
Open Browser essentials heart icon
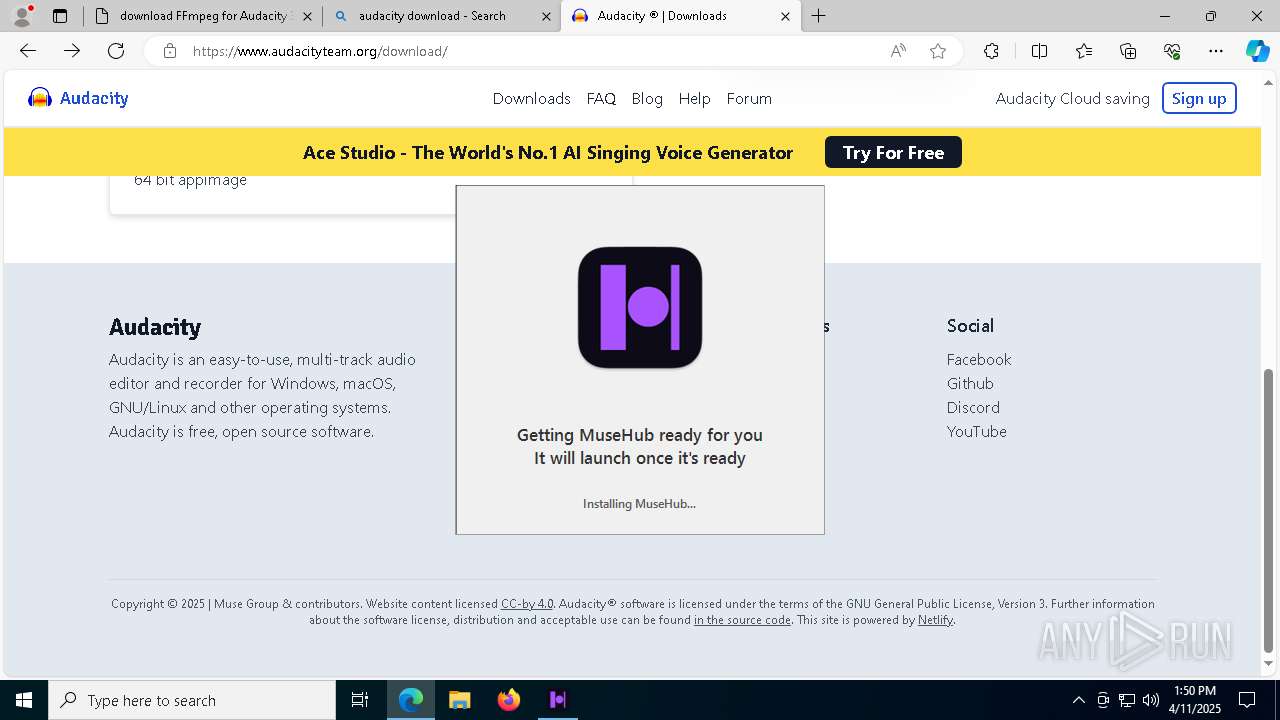1172,51
